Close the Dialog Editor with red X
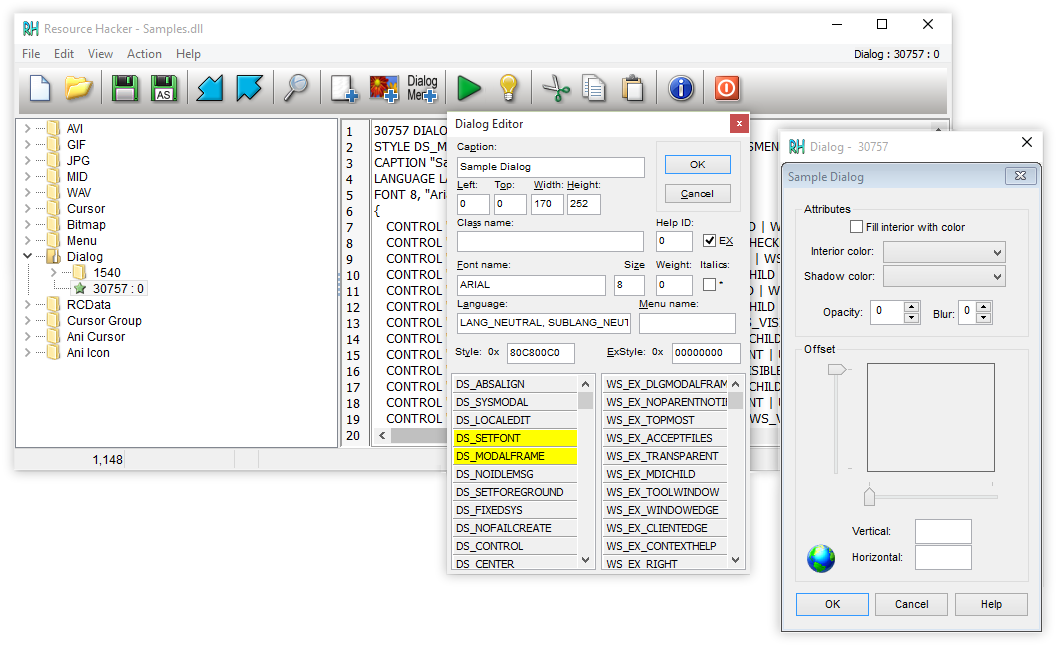This screenshot has height=645, width=1056. click(x=739, y=123)
